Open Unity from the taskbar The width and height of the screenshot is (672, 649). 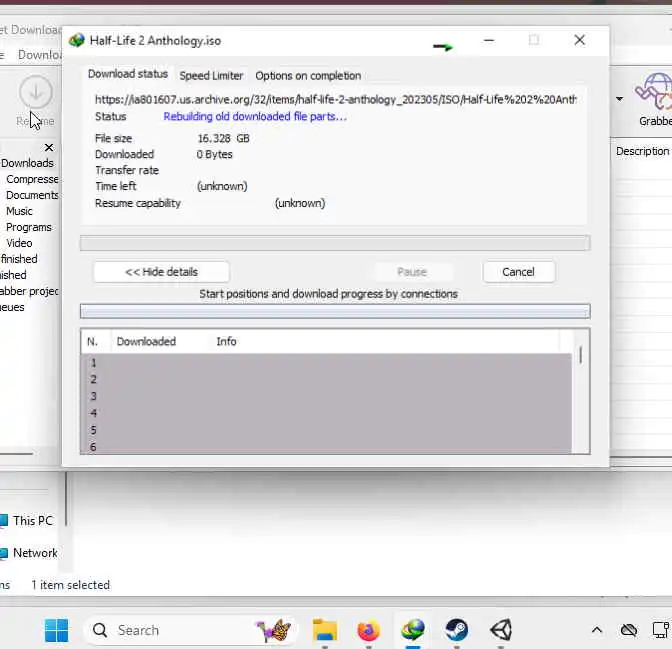click(x=501, y=630)
